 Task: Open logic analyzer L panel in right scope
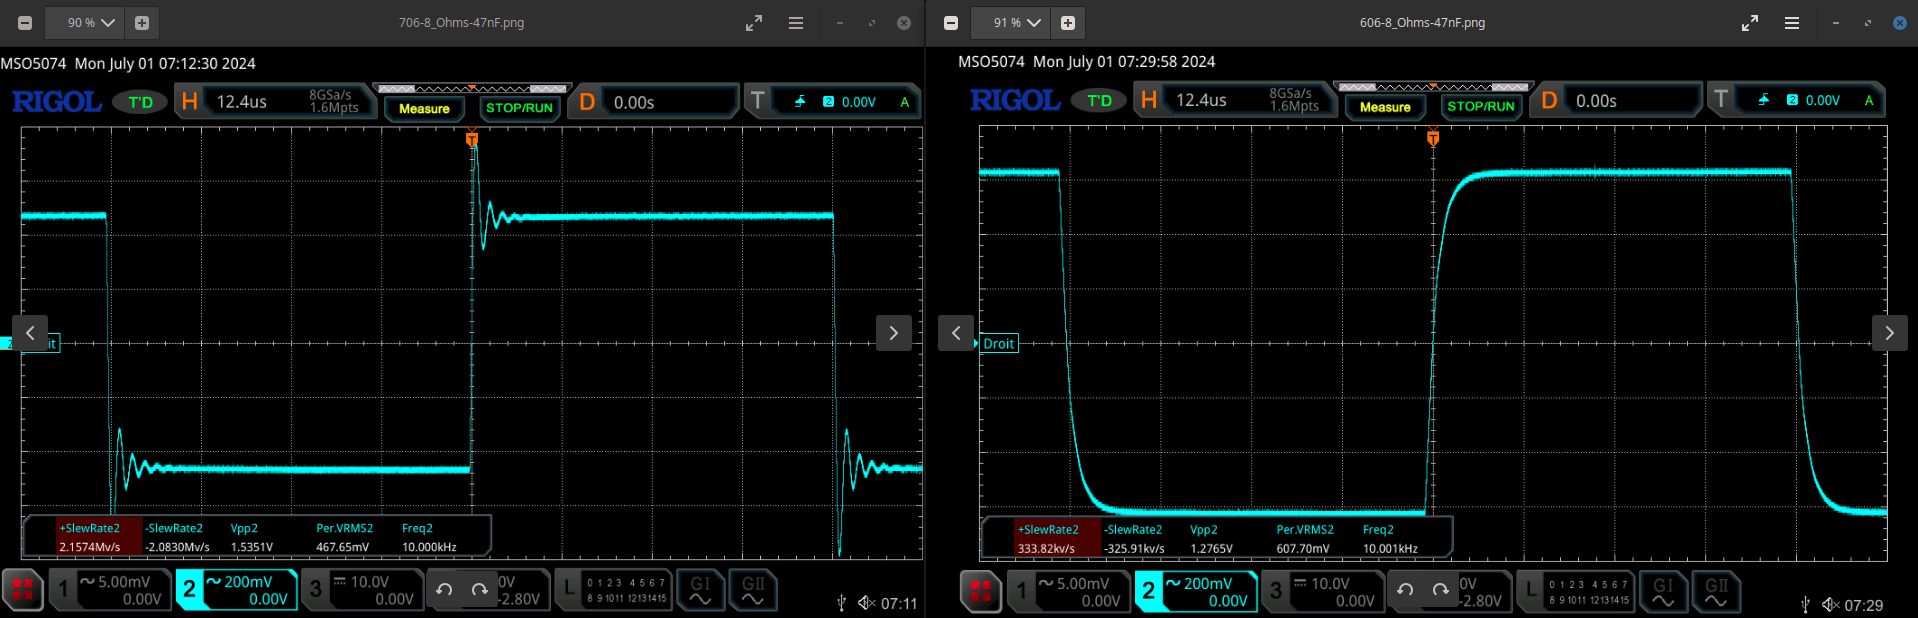(x=1574, y=591)
